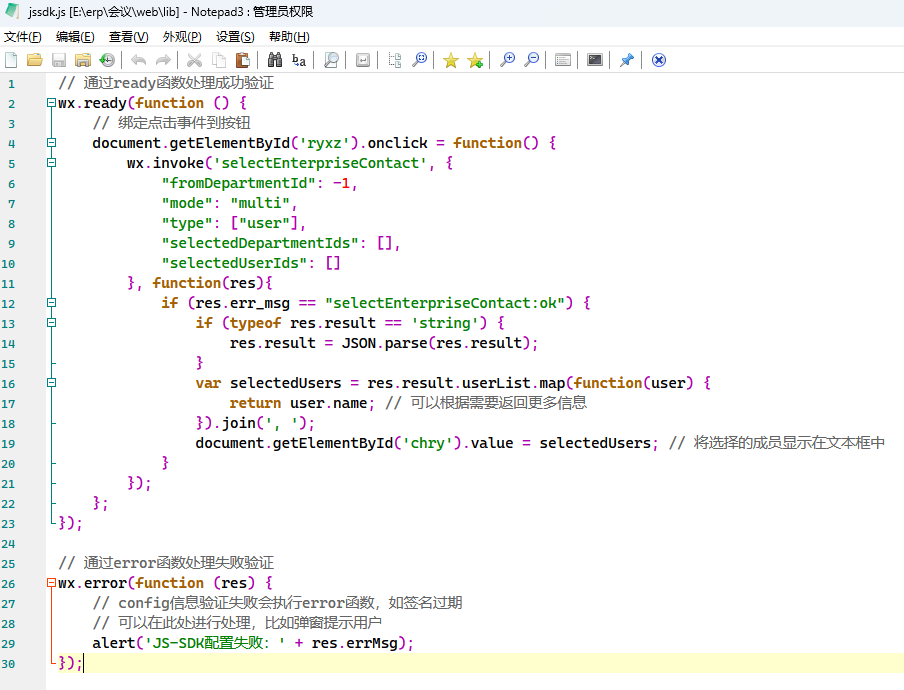This screenshot has width=904, height=690.
Task: Click line number 24 in the margin
Action: point(8,544)
